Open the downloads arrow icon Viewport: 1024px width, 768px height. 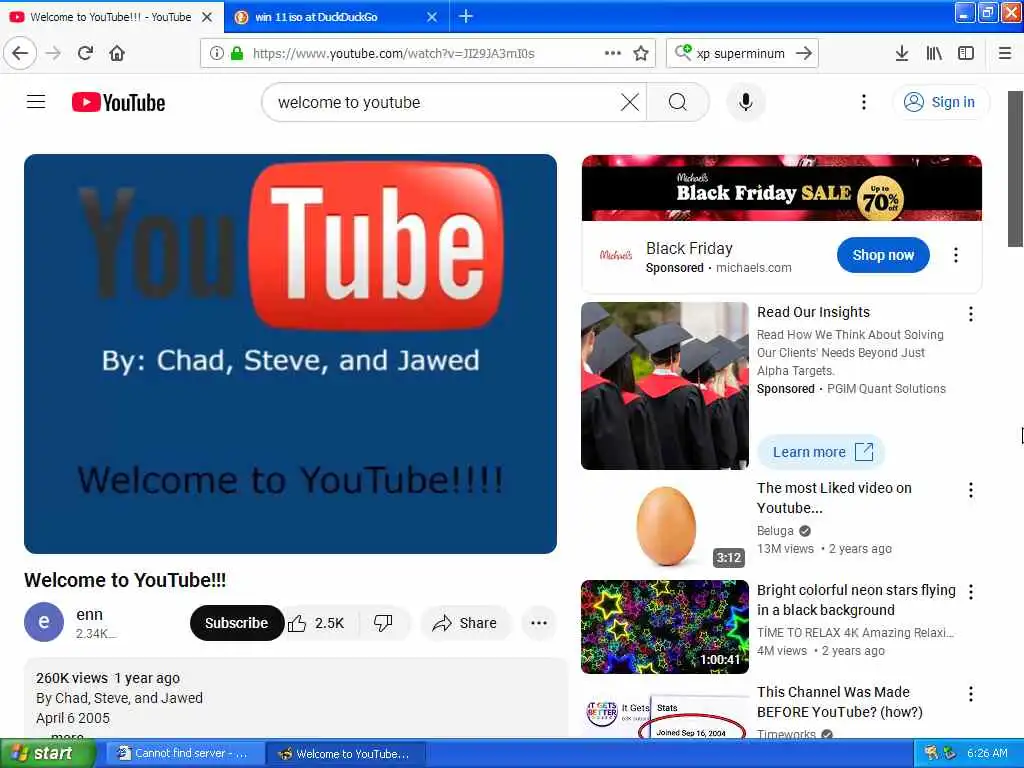[902, 53]
